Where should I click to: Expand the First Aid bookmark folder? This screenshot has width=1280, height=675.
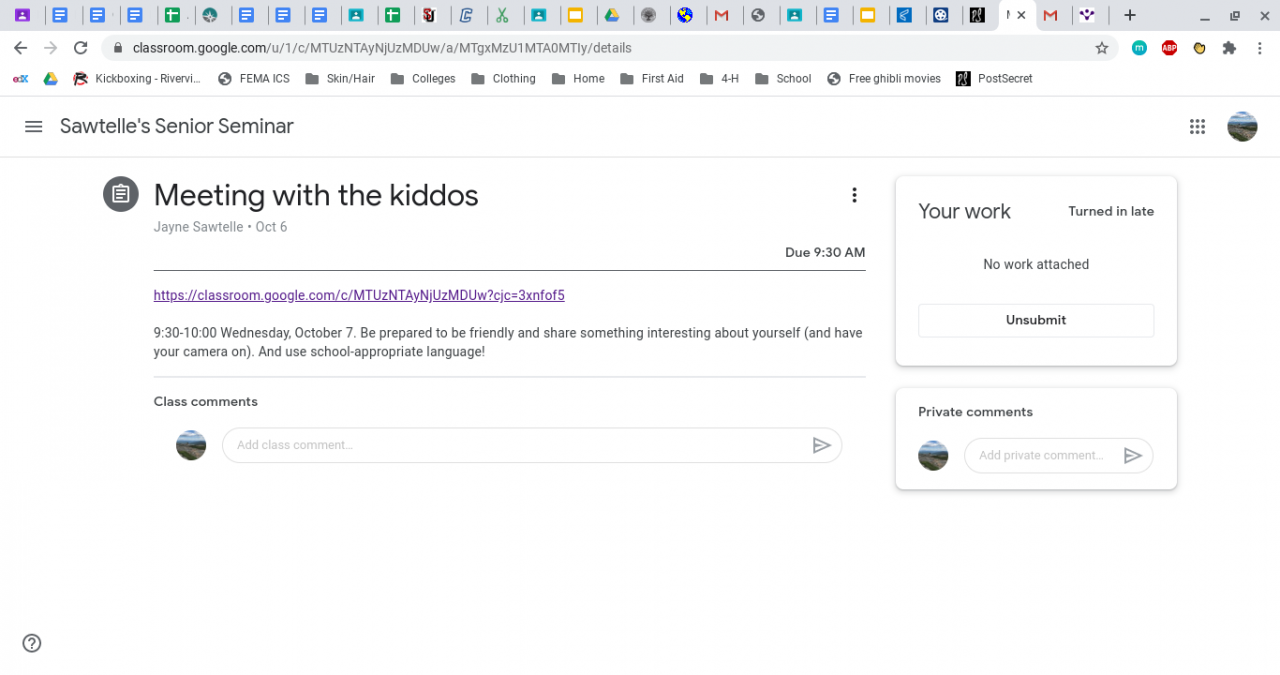tap(652, 79)
